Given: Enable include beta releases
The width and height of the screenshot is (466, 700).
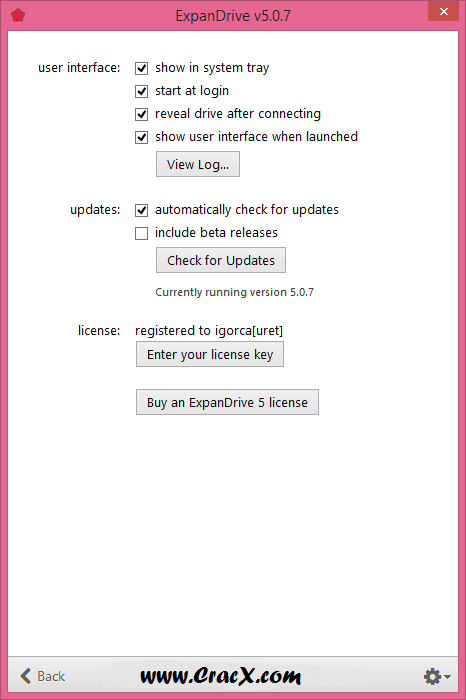Looking at the screenshot, I should pos(141,233).
